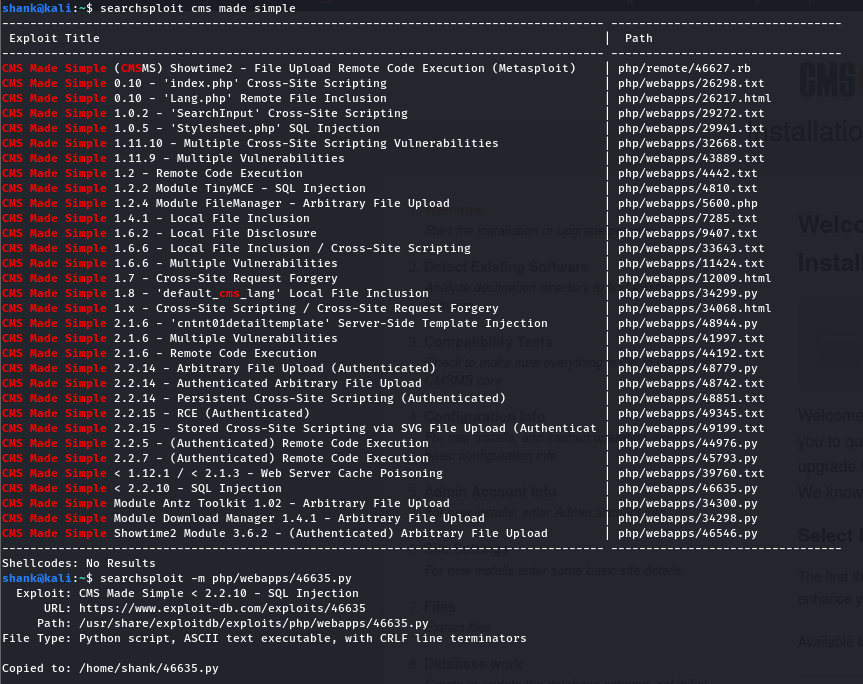This screenshot has width=863, height=684.
Task: Click the 'searchsploit cms made simple' command
Action: point(198,8)
